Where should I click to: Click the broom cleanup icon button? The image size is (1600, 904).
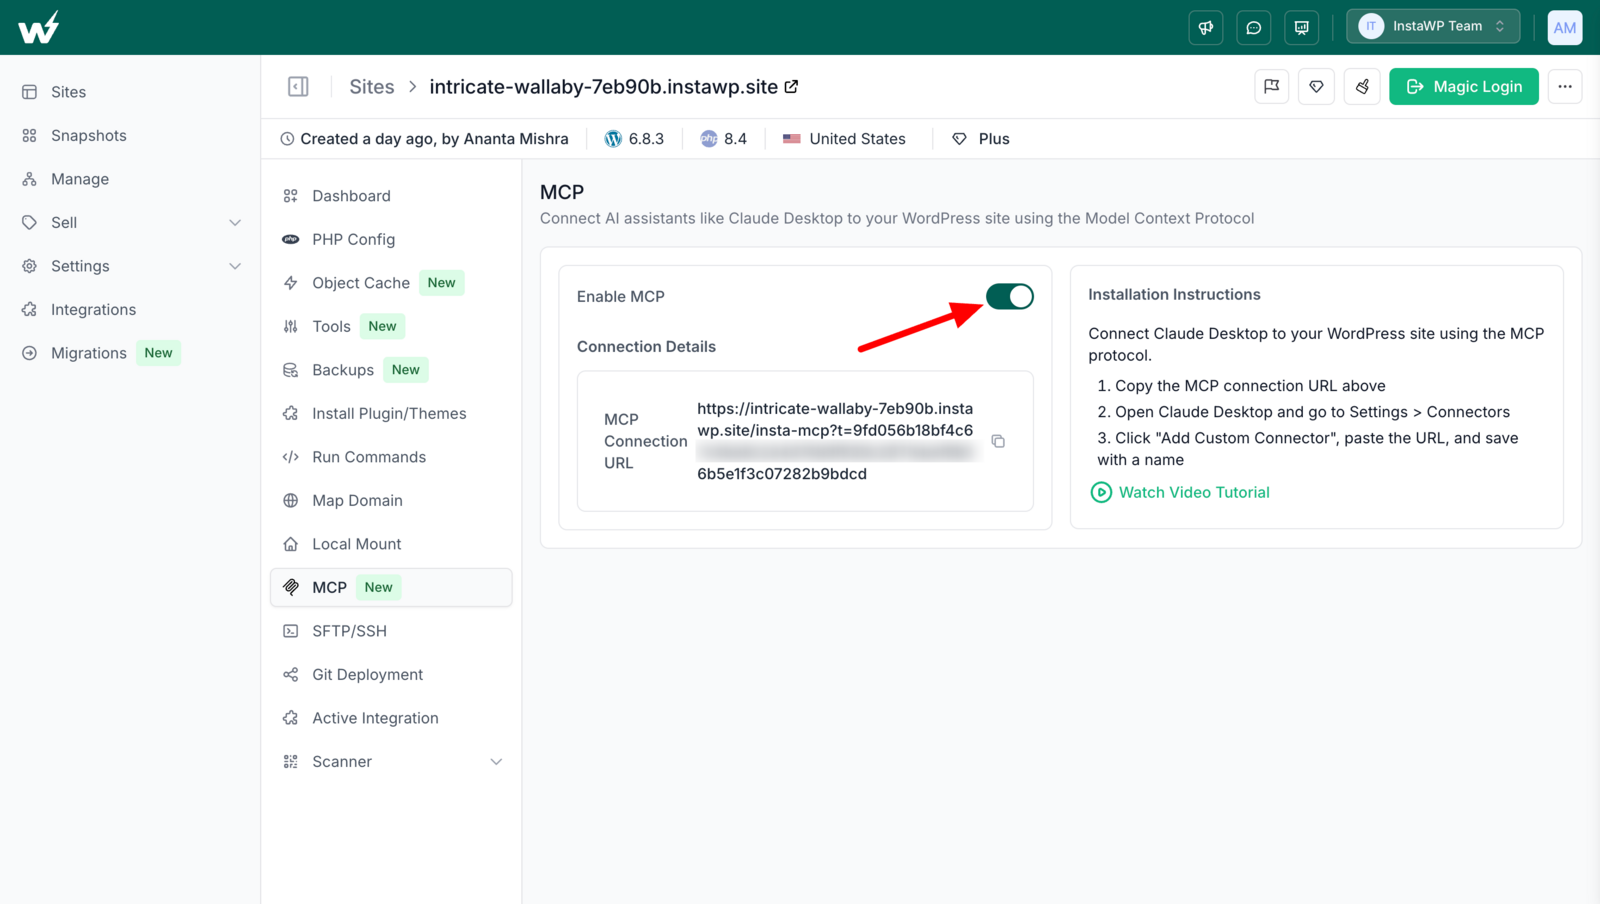pos(1362,87)
